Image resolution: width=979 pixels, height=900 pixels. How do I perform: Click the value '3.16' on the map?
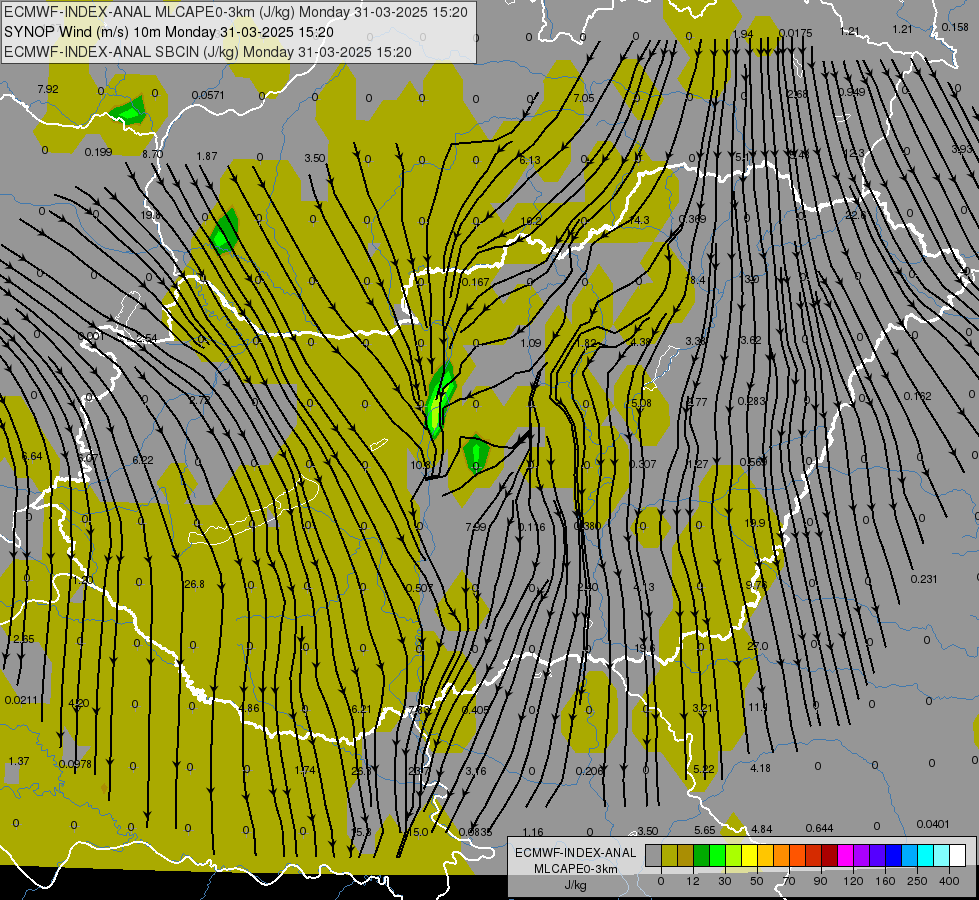(476, 771)
